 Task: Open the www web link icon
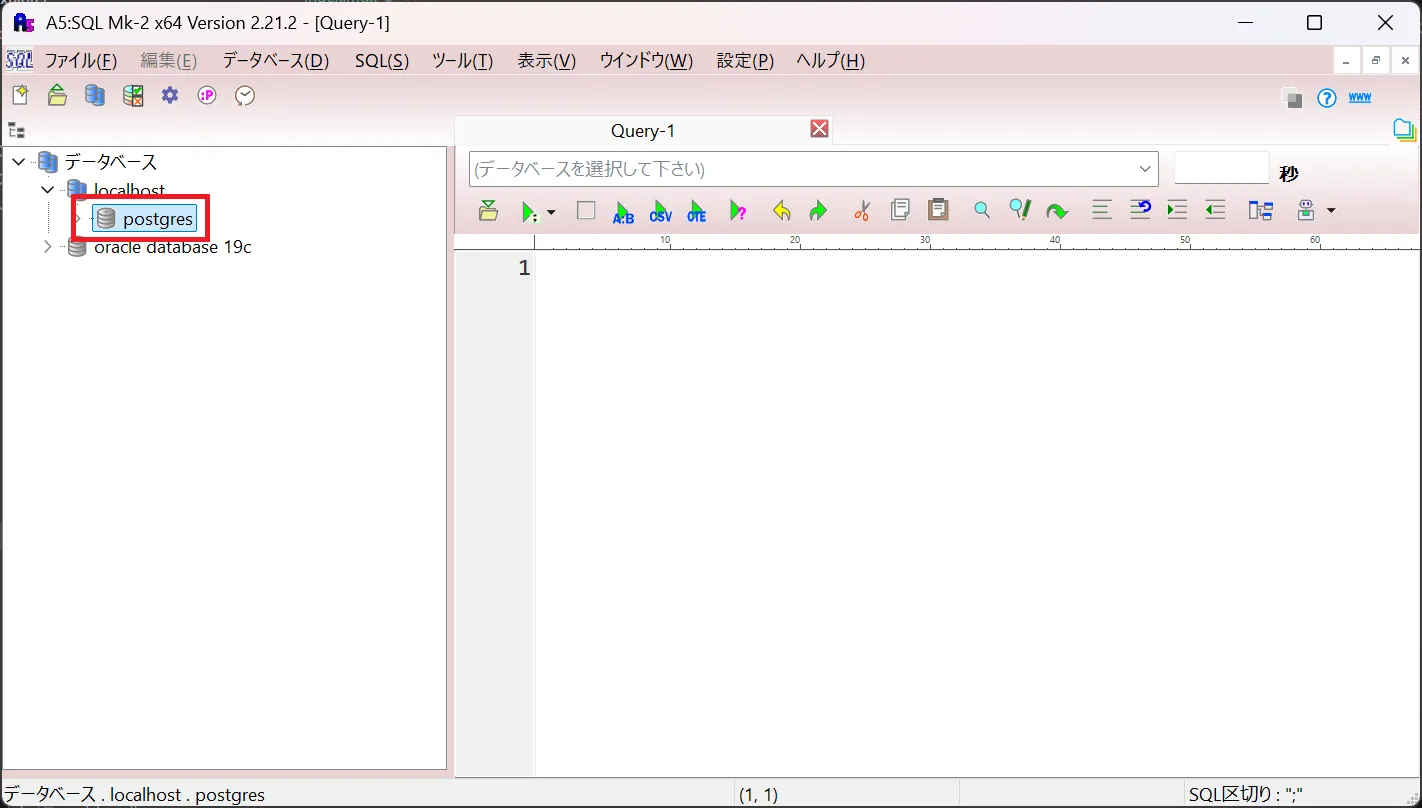coord(1360,98)
